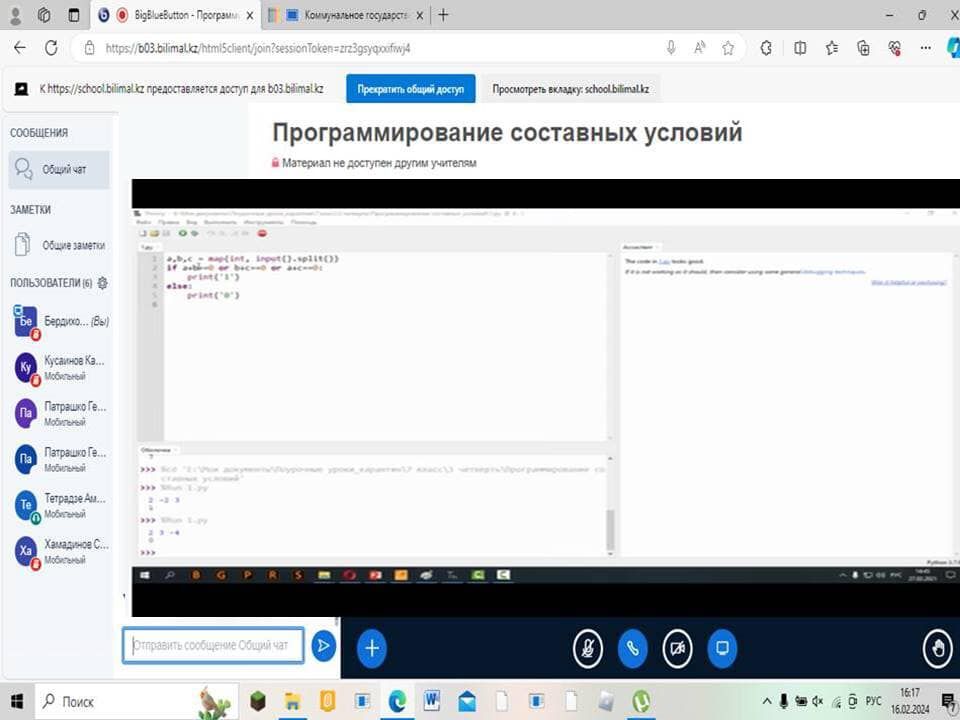Open a new browser tab

coord(444,15)
